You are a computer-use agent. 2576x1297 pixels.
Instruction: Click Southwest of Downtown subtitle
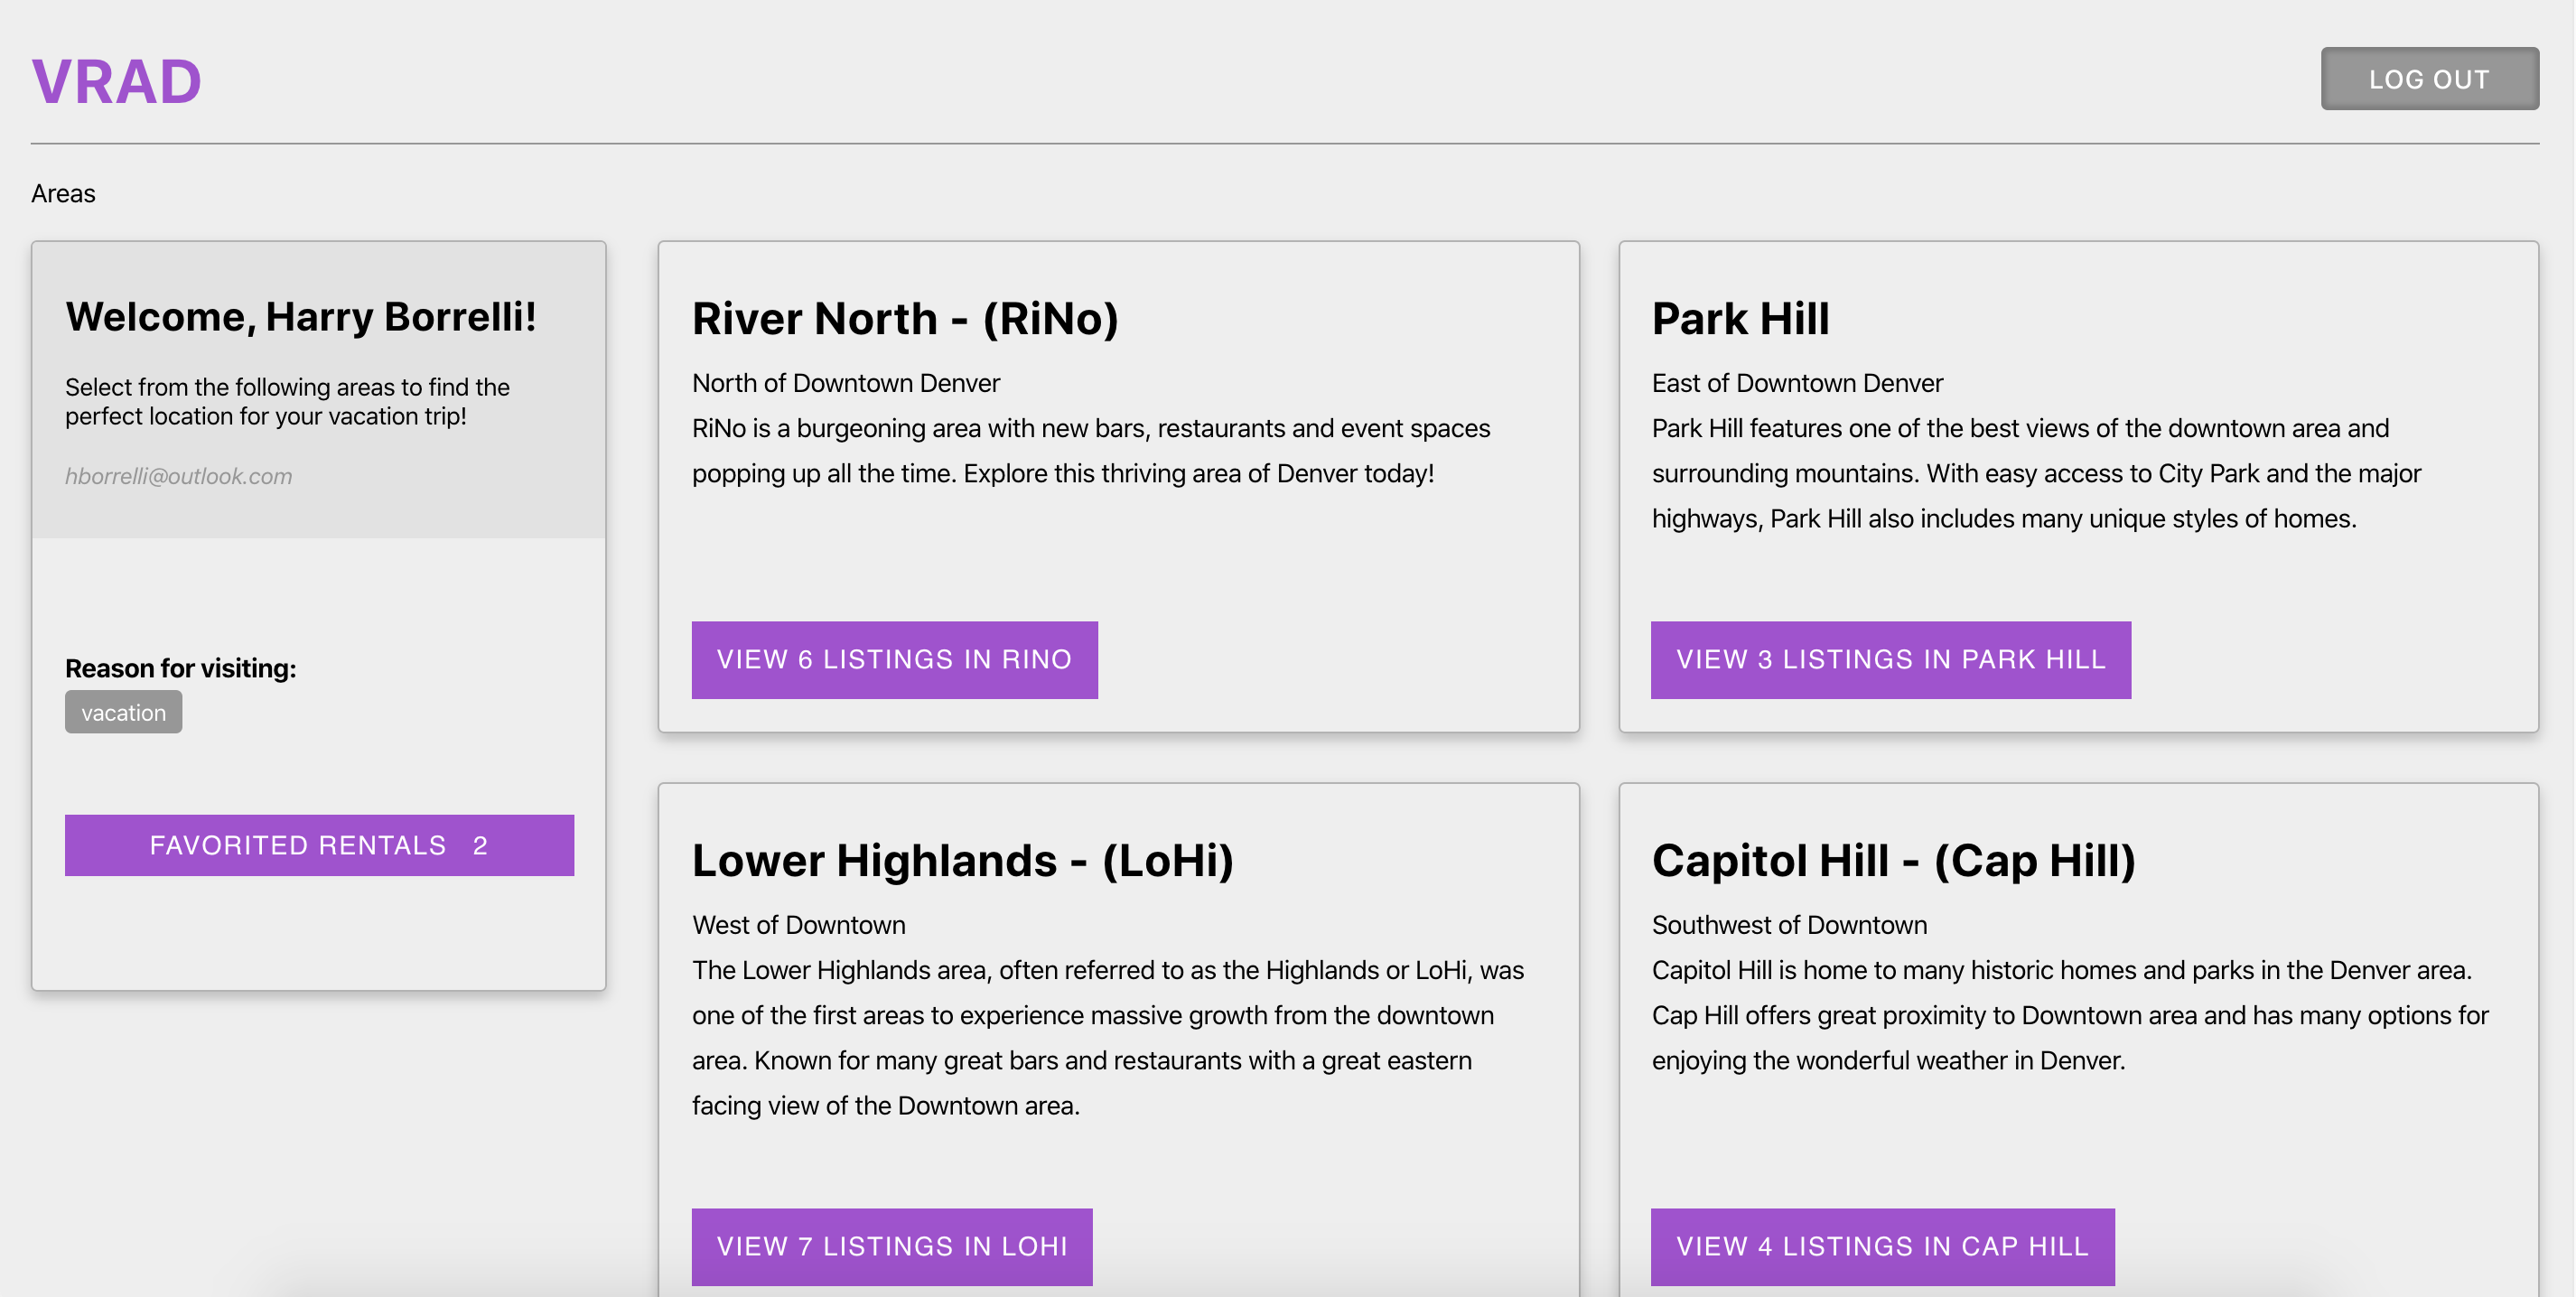pos(1788,925)
